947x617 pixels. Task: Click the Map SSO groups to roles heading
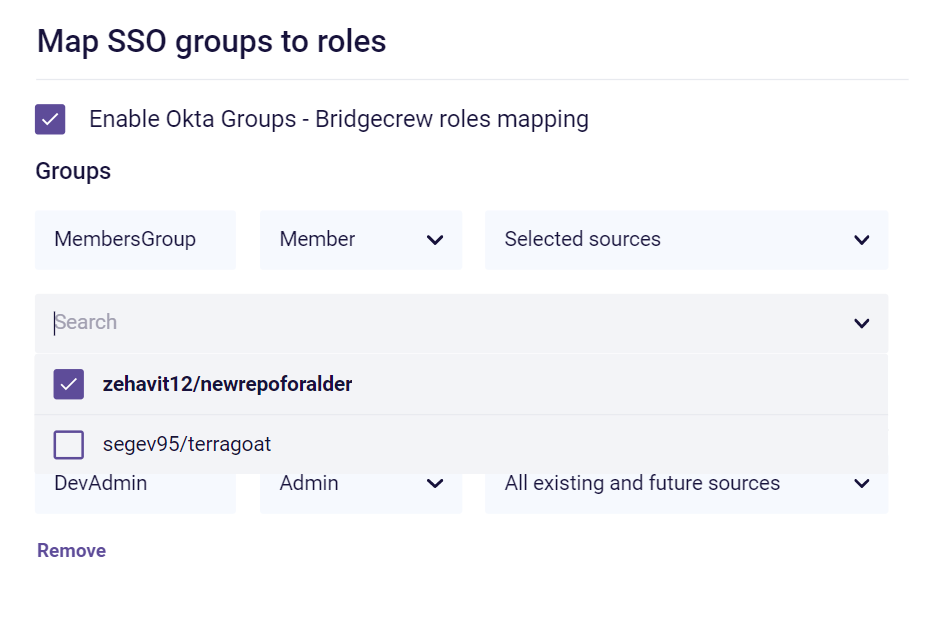[x=211, y=41]
